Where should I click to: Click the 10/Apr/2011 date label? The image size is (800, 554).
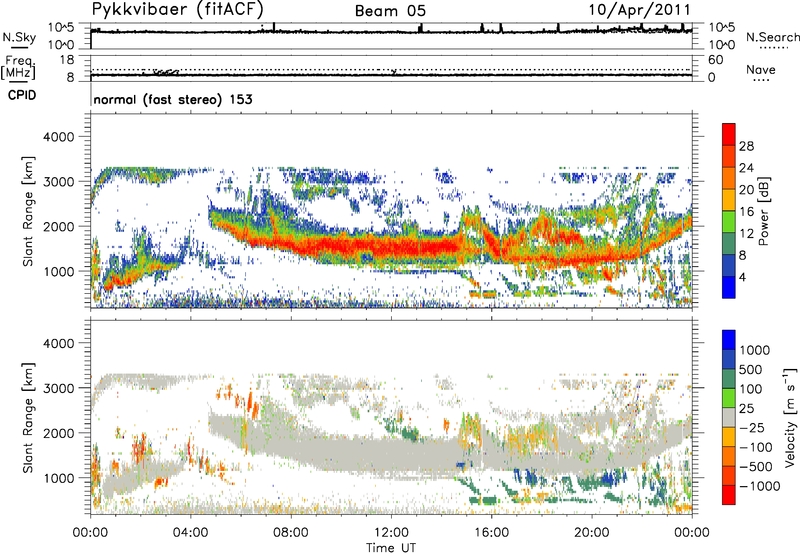tap(639, 10)
